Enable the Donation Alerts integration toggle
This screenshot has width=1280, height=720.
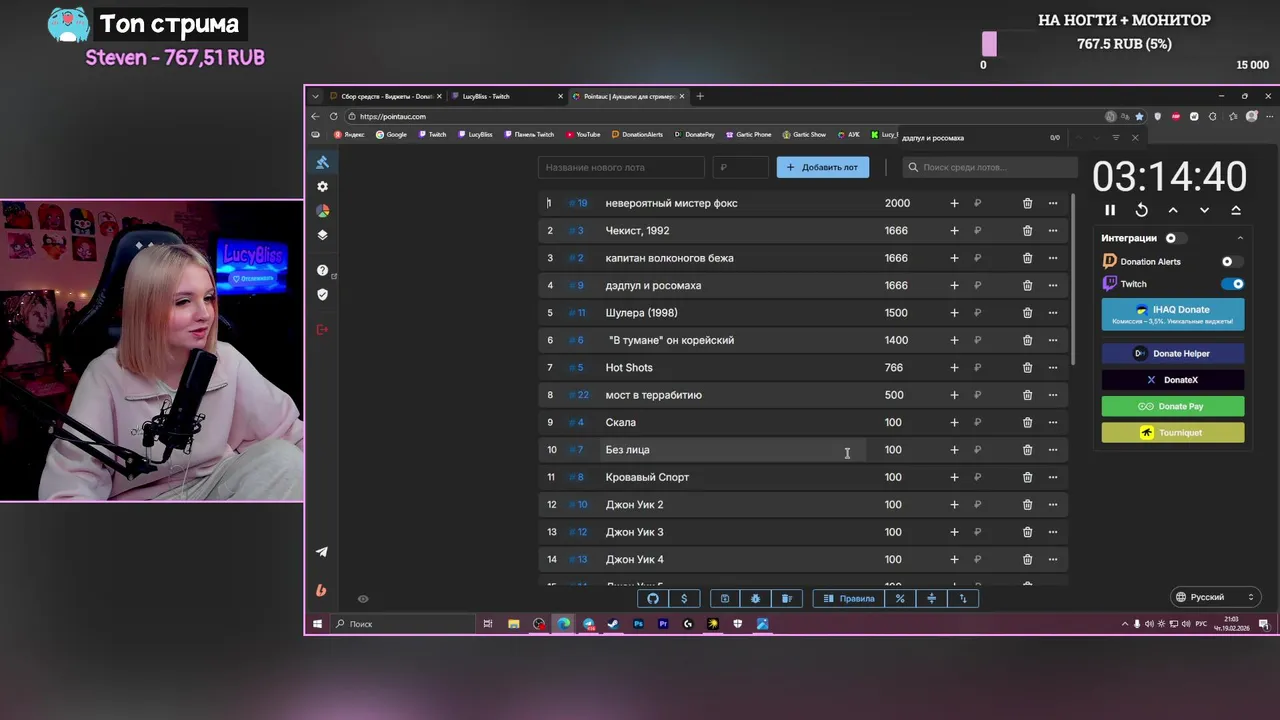[1232, 262]
